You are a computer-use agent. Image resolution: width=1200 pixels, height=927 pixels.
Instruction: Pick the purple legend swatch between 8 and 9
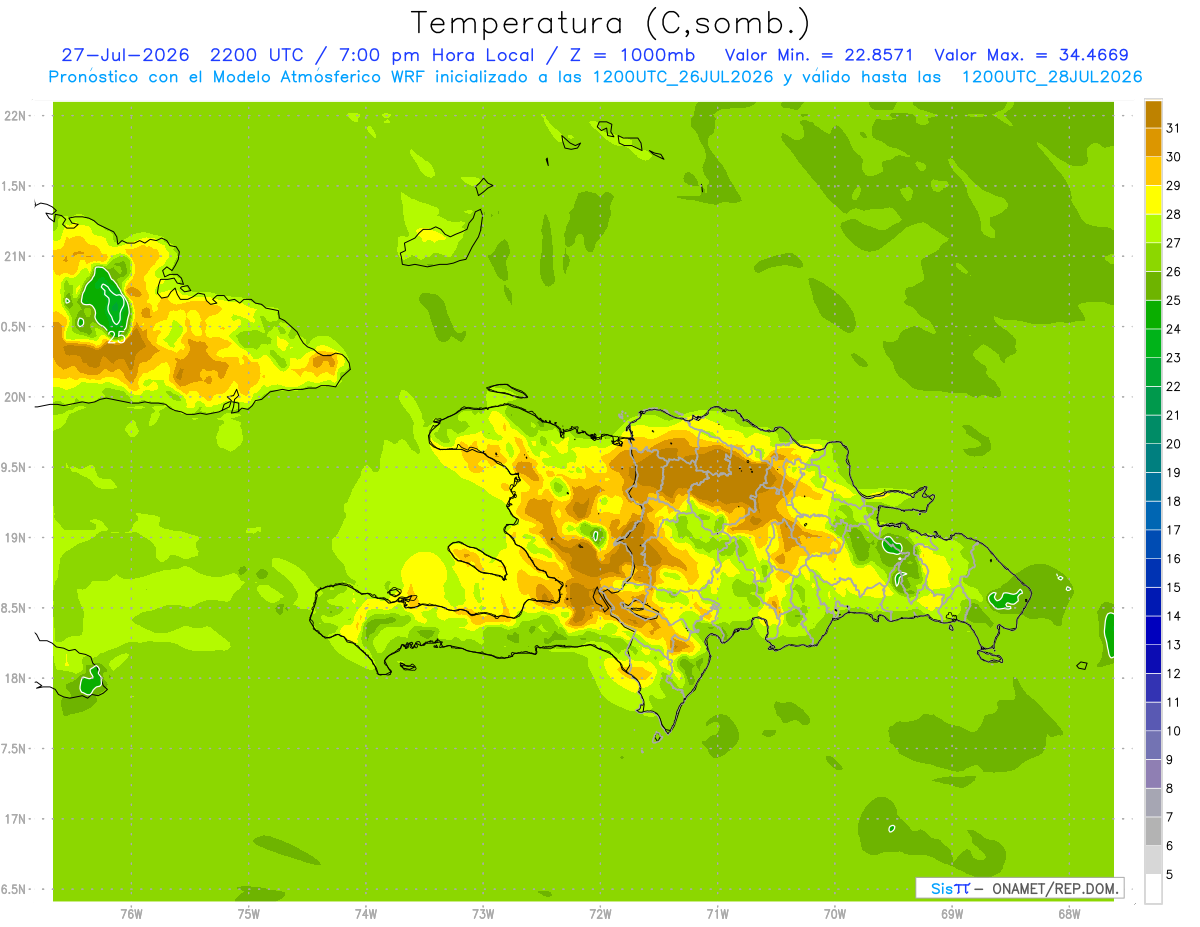1153,773
